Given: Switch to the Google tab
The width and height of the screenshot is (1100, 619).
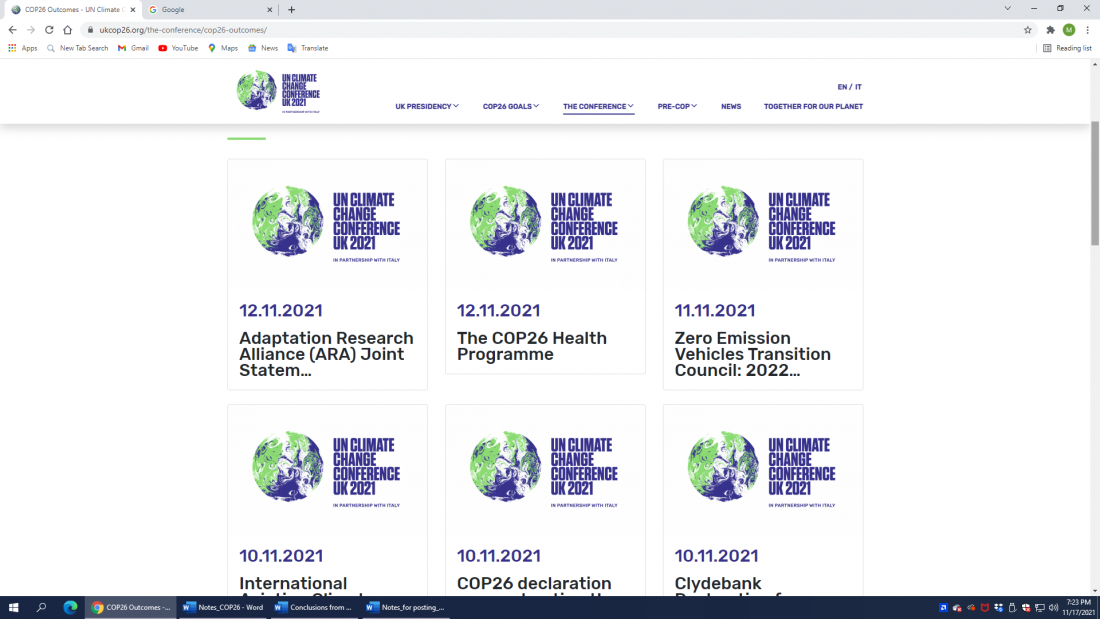Looking at the screenshot, I should coord(210,10).
